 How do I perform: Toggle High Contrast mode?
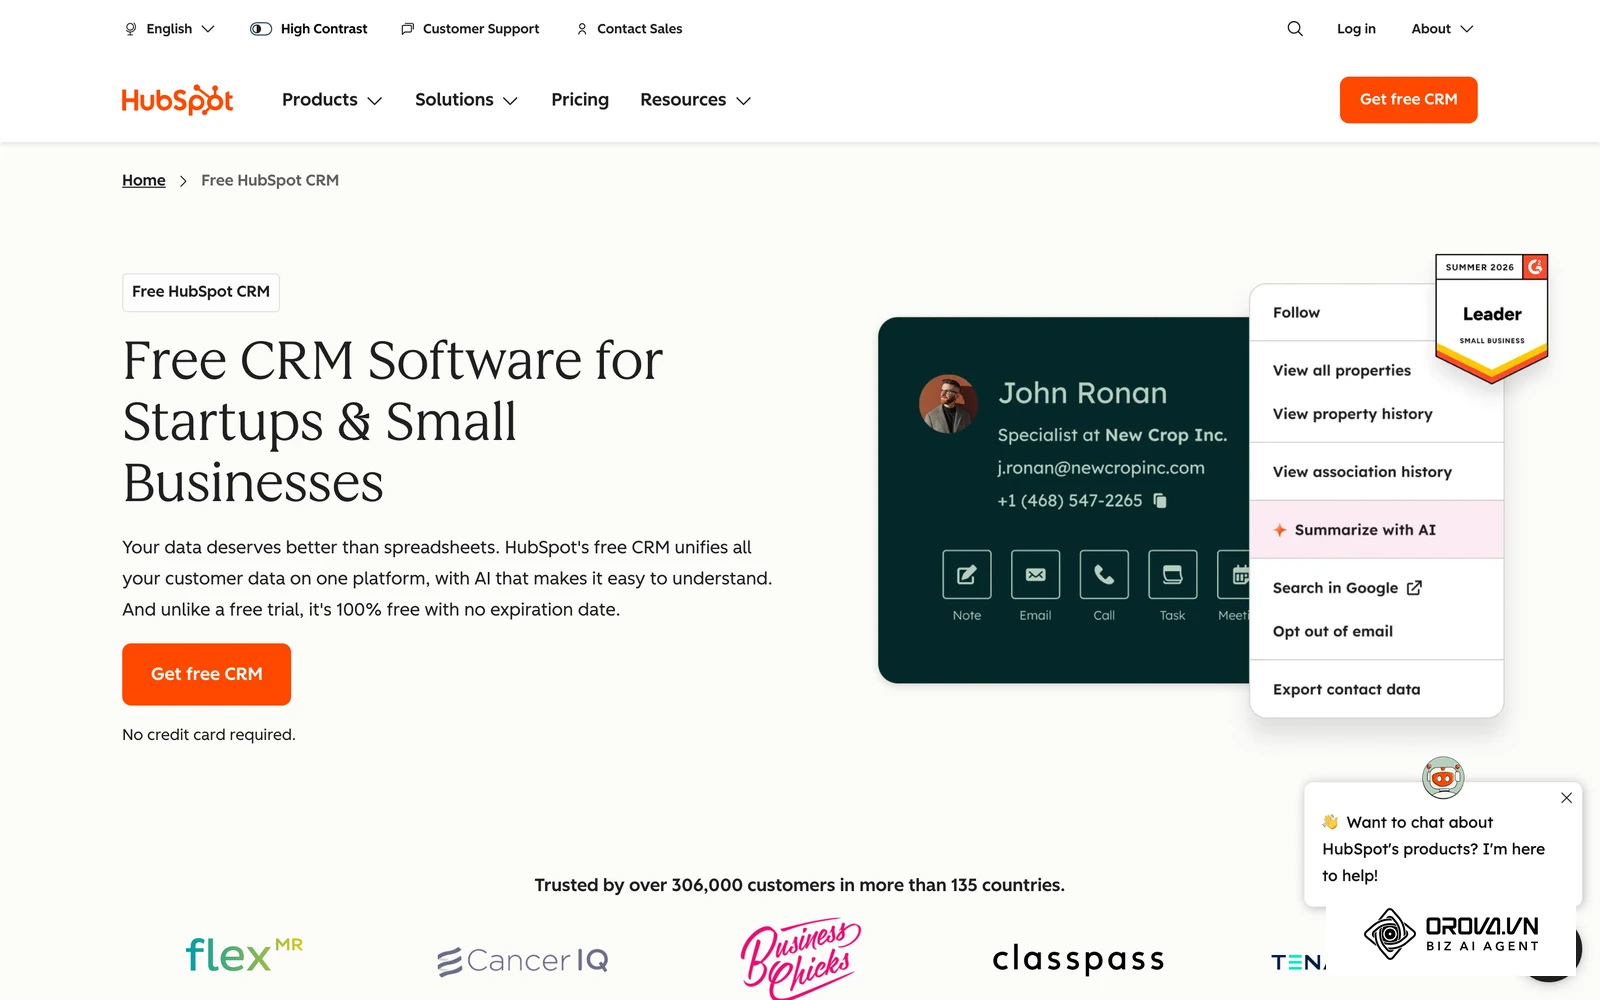(x=309, y=29)
